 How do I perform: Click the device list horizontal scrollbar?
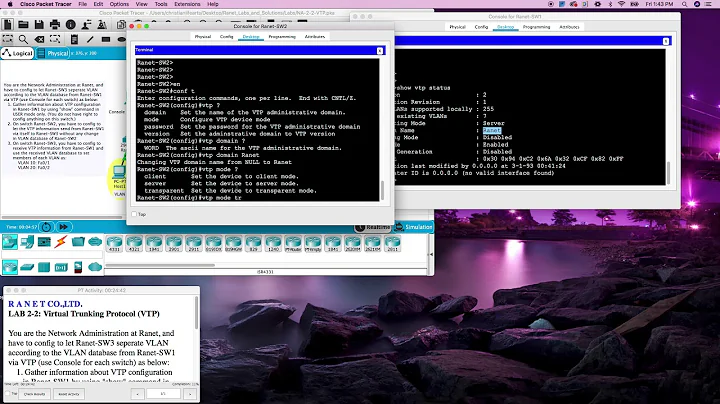pyautogui.click(x=160, y=265)
